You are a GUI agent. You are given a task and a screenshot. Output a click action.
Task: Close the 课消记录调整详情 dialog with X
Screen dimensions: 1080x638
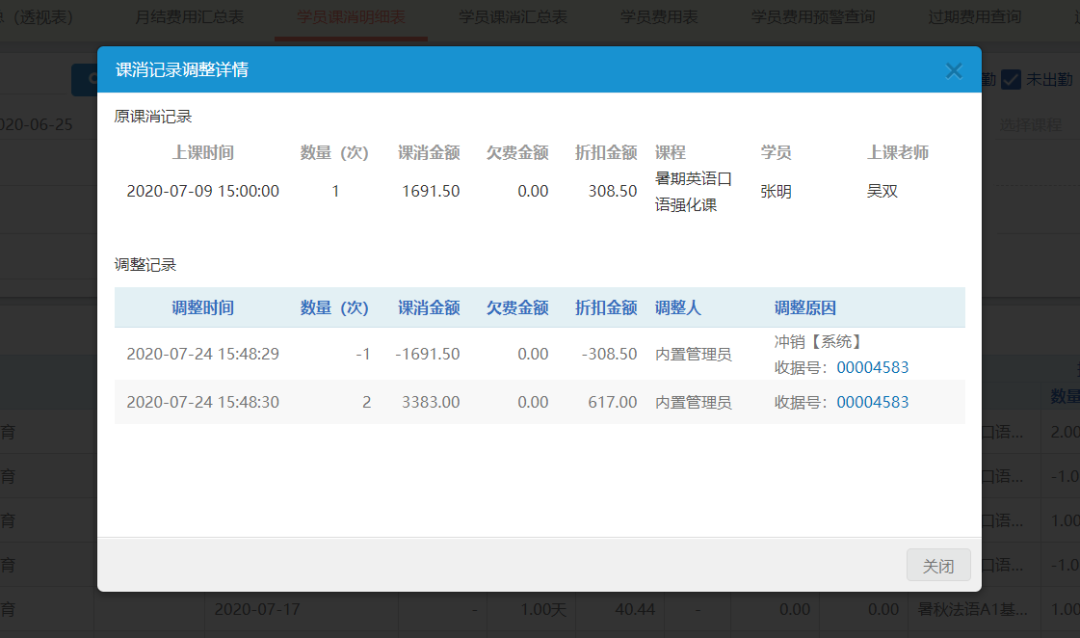pyautogui.click(x=953, y=70)
